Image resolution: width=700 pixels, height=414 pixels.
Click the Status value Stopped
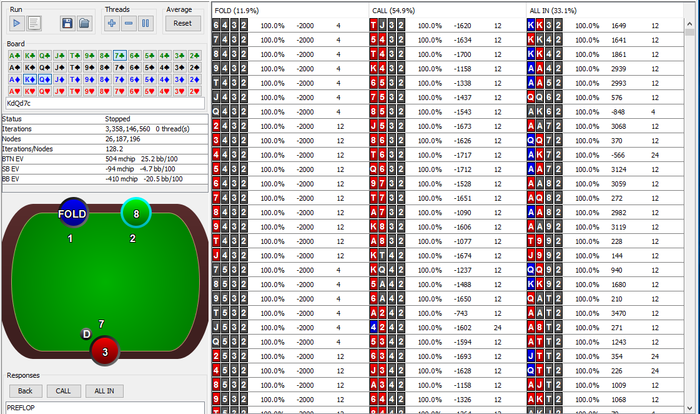117,119
